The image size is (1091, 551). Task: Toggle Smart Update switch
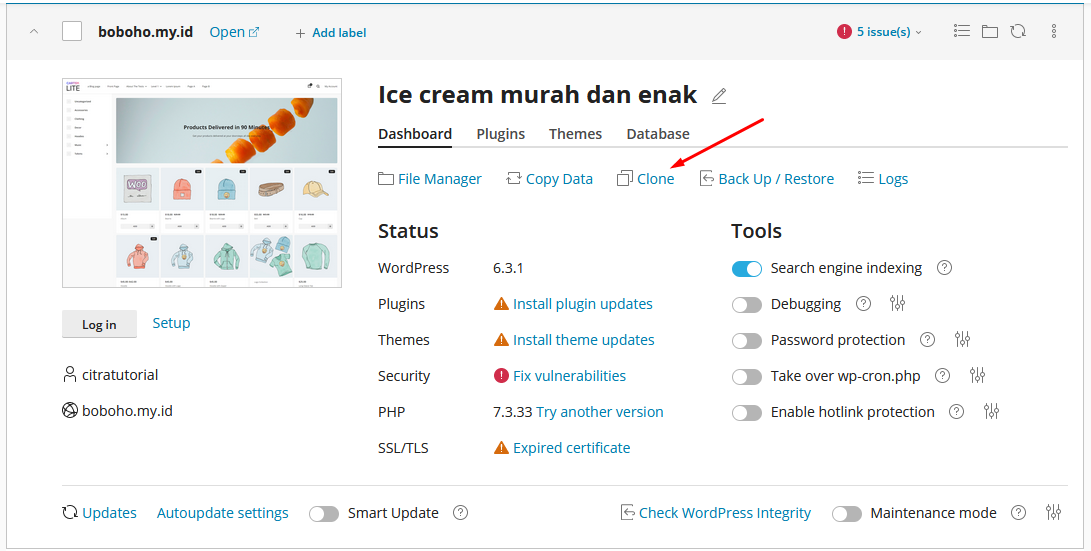(324, 514)
